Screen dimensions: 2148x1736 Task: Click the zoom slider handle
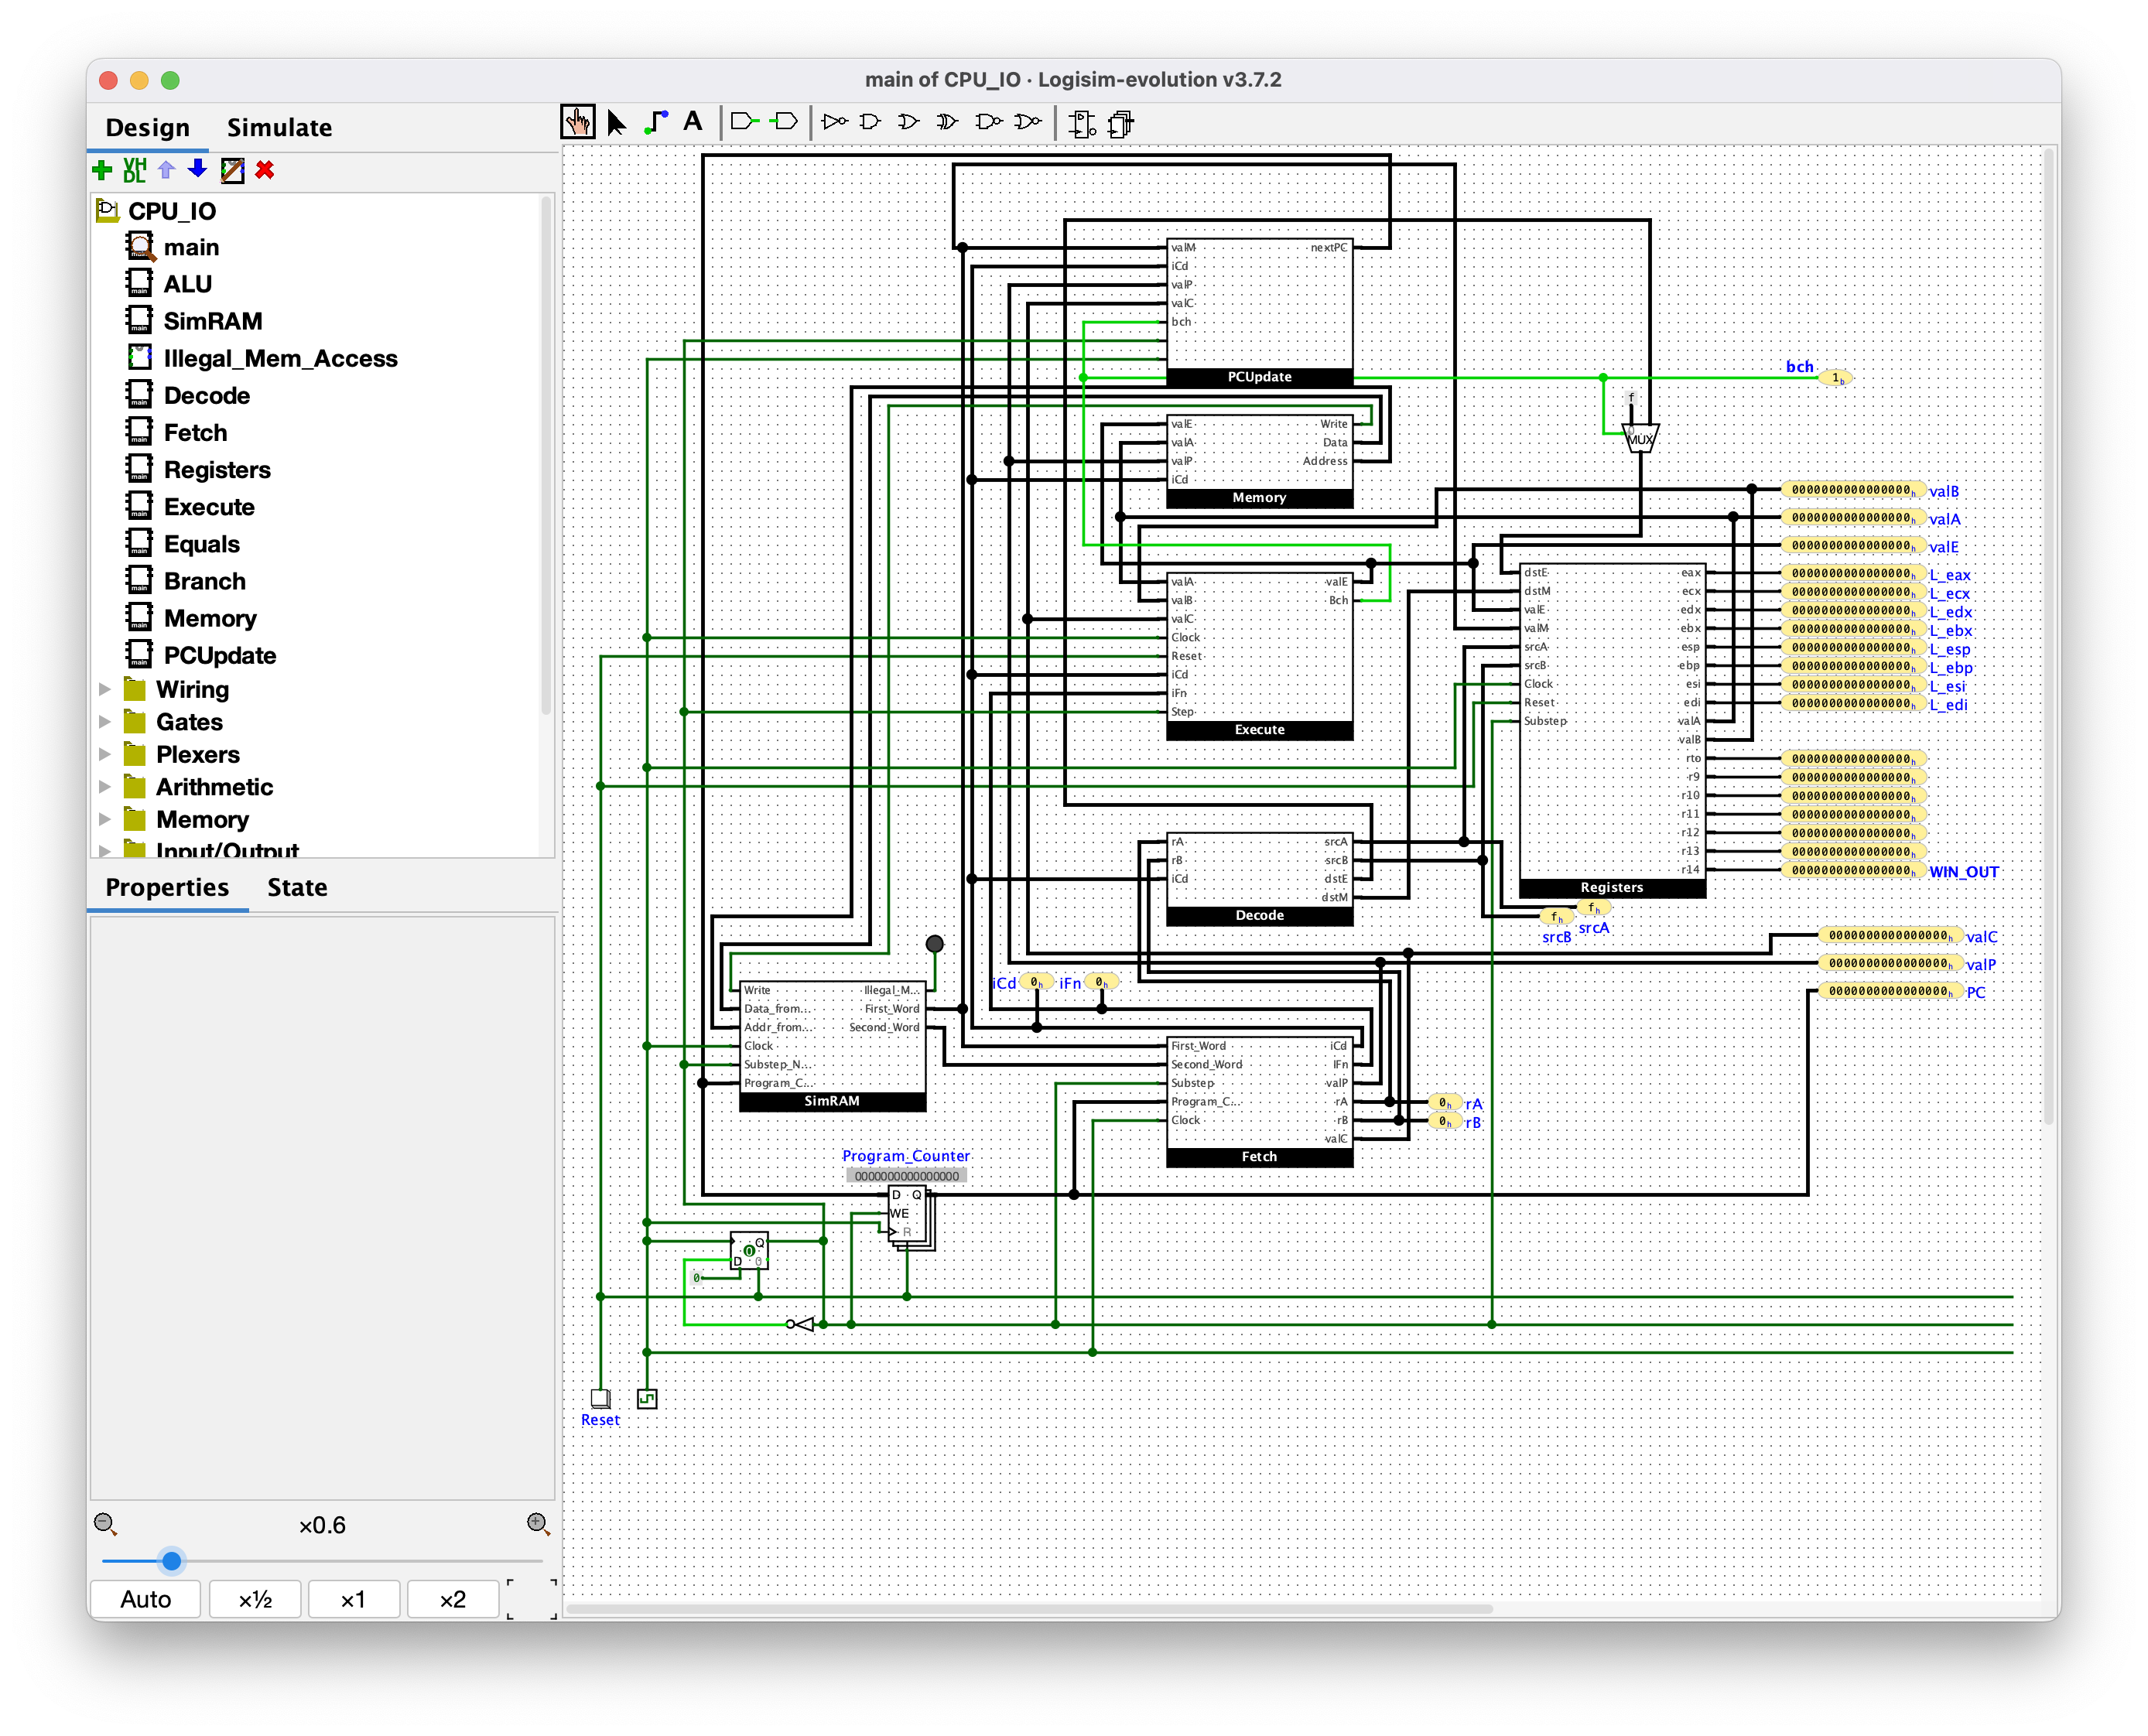(x=172, y=1560)
